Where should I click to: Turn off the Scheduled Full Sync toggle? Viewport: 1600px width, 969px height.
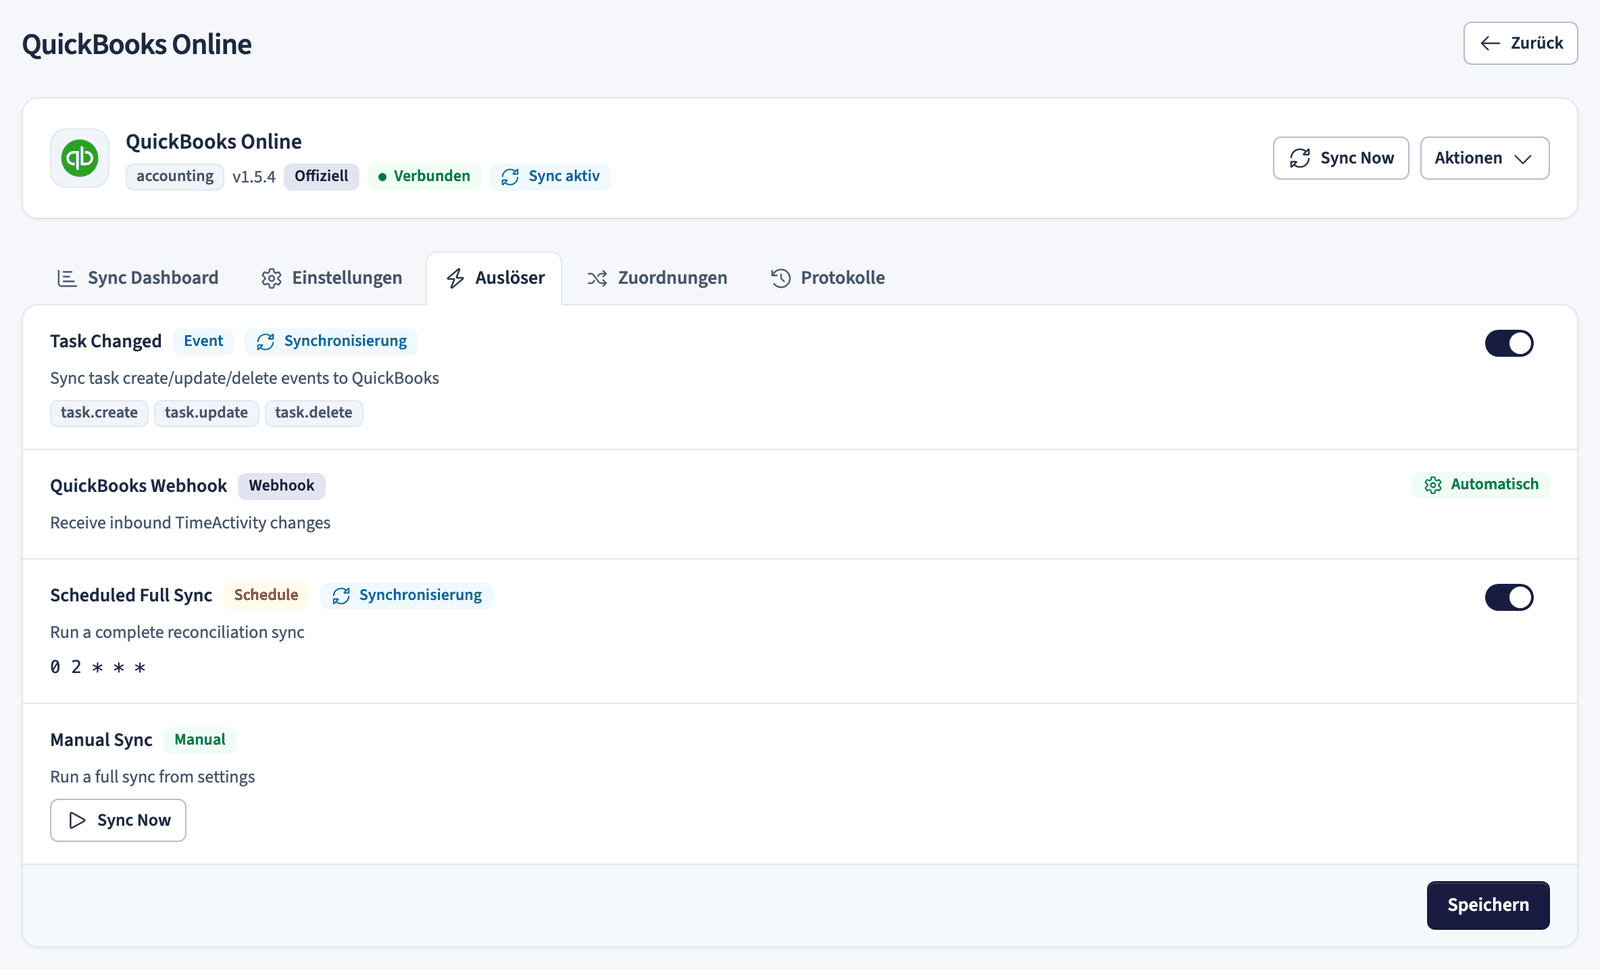click(1509, 597)
